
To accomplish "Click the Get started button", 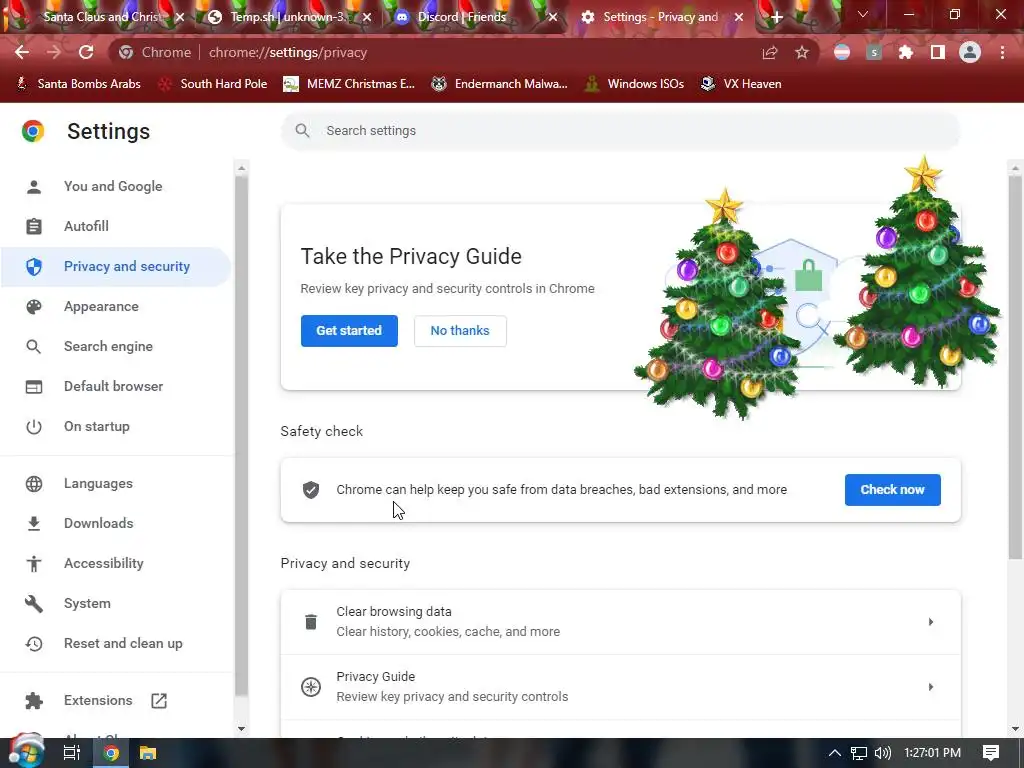I will click(349, 330).
